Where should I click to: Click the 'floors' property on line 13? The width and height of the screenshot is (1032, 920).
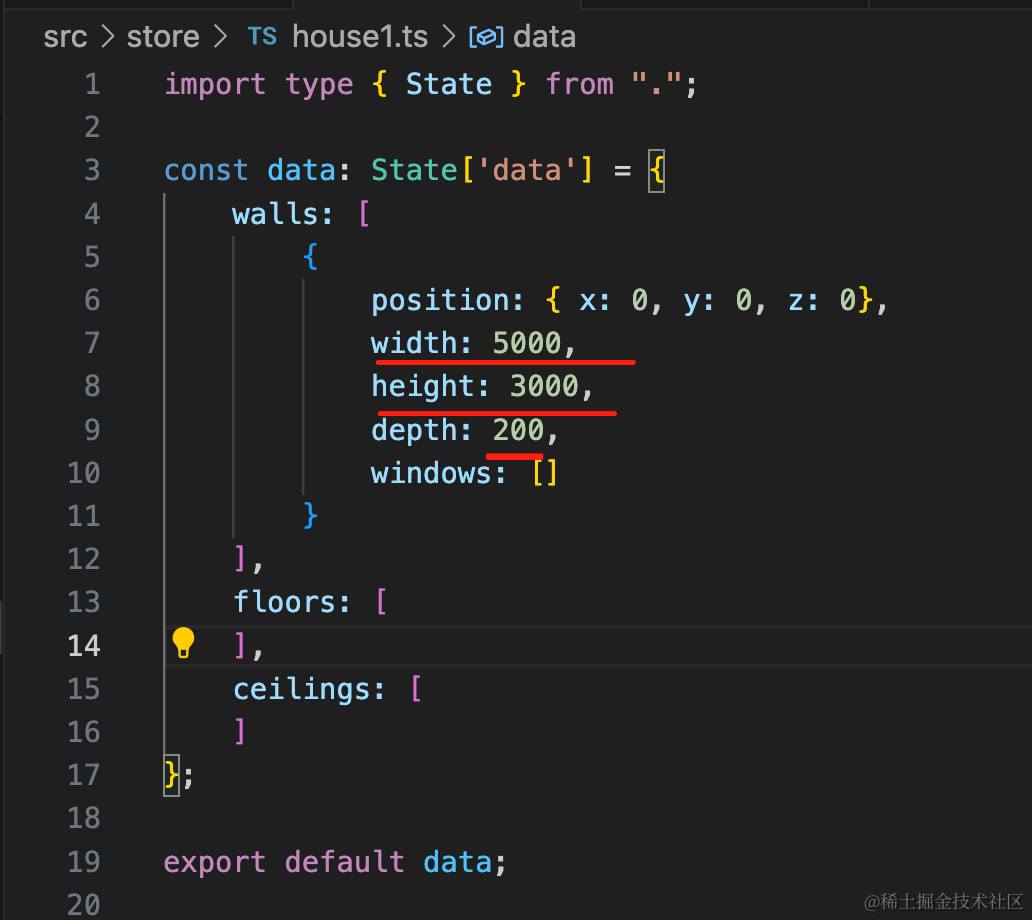coord(284,602)
